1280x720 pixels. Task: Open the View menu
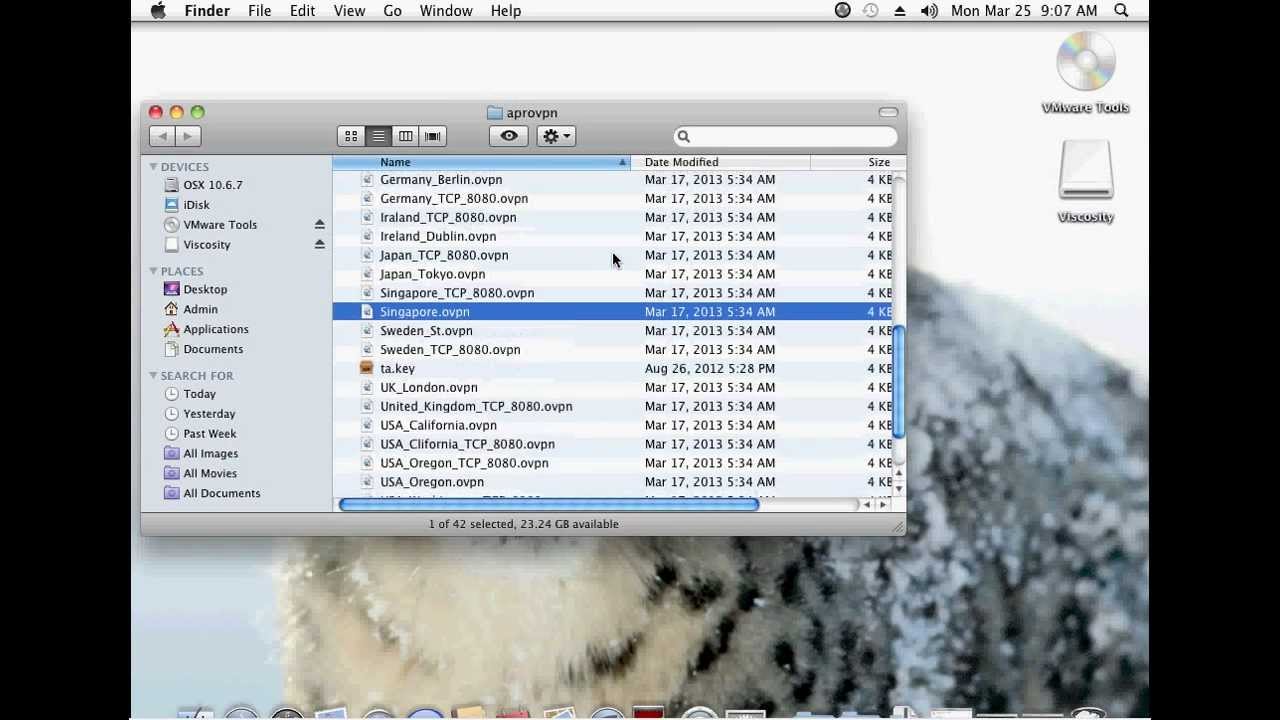coord(349,11)
